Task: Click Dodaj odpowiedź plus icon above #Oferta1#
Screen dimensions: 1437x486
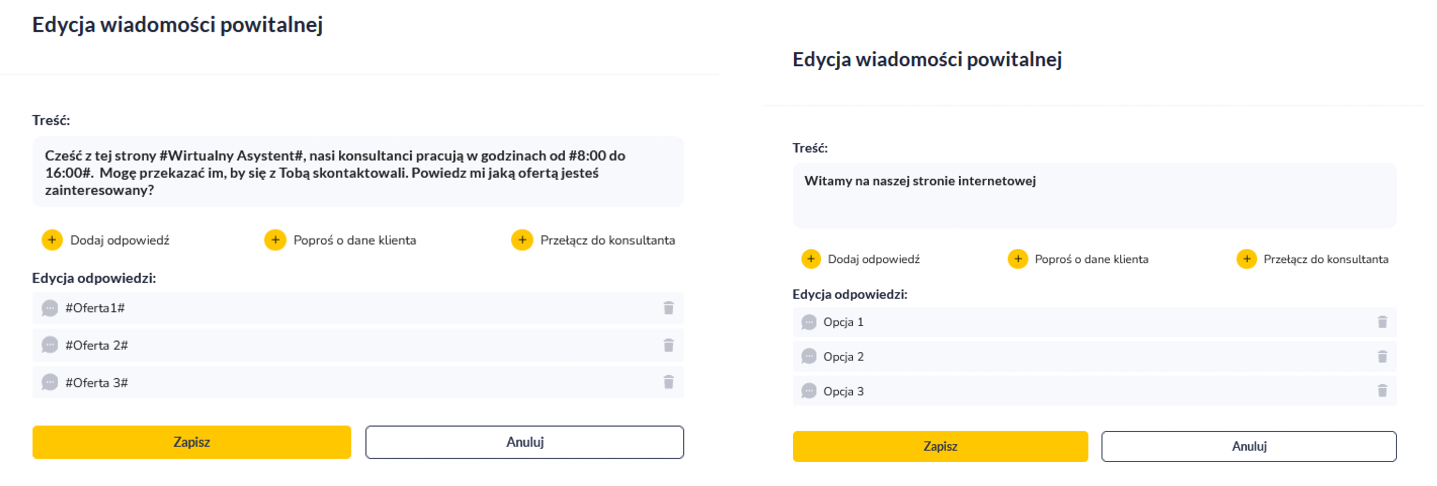Action: point(52,240)
